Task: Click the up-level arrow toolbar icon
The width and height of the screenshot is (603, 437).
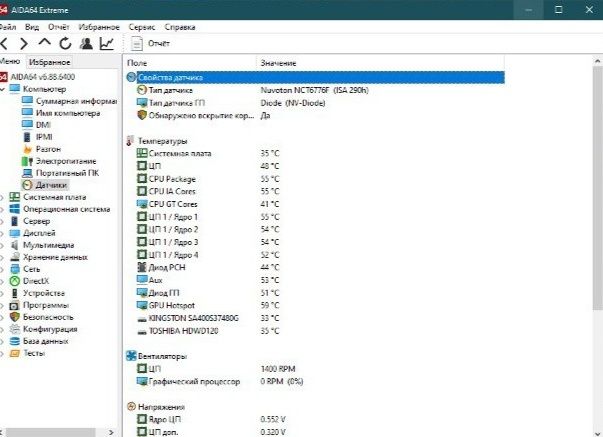Action: pyautogui.click(x=45, y=42)
